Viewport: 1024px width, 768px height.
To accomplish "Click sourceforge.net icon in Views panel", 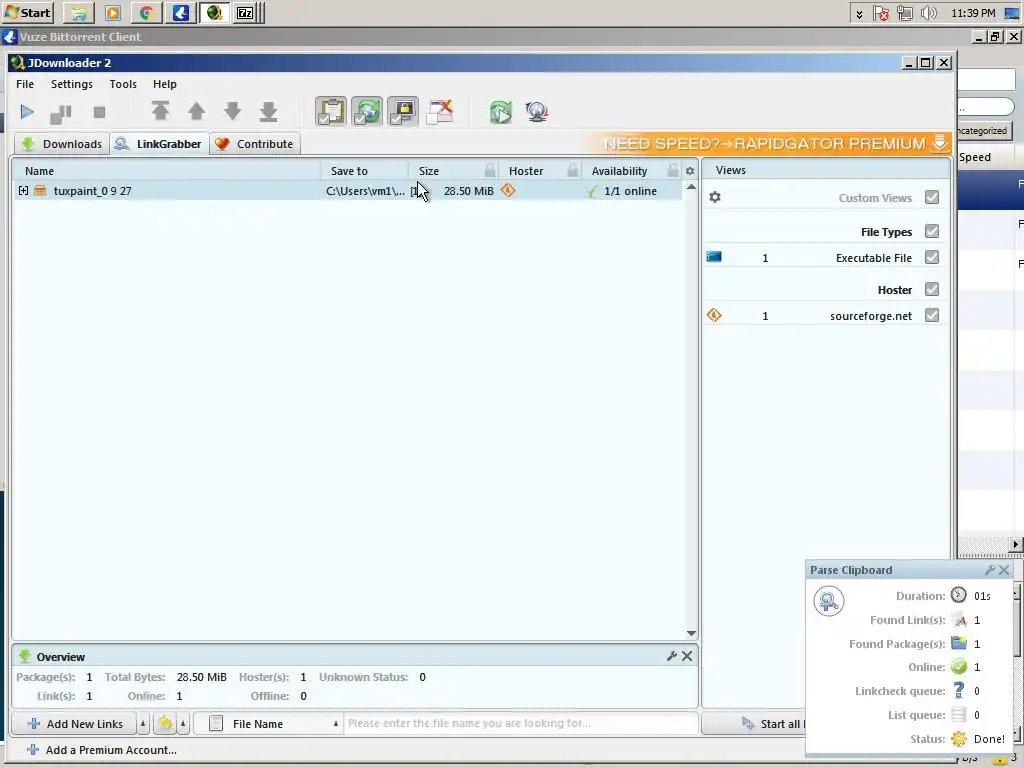I will point(714,315).
